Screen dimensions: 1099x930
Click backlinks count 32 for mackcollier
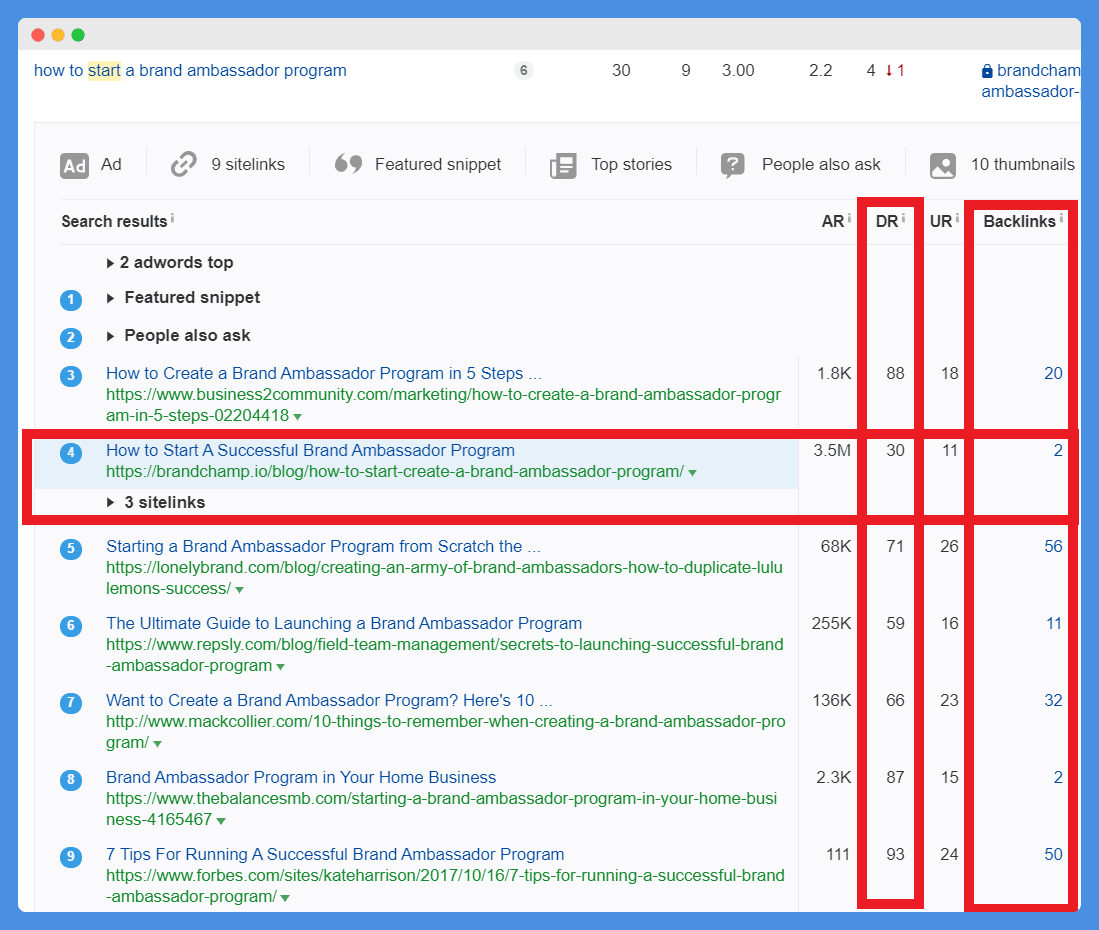1053,701
